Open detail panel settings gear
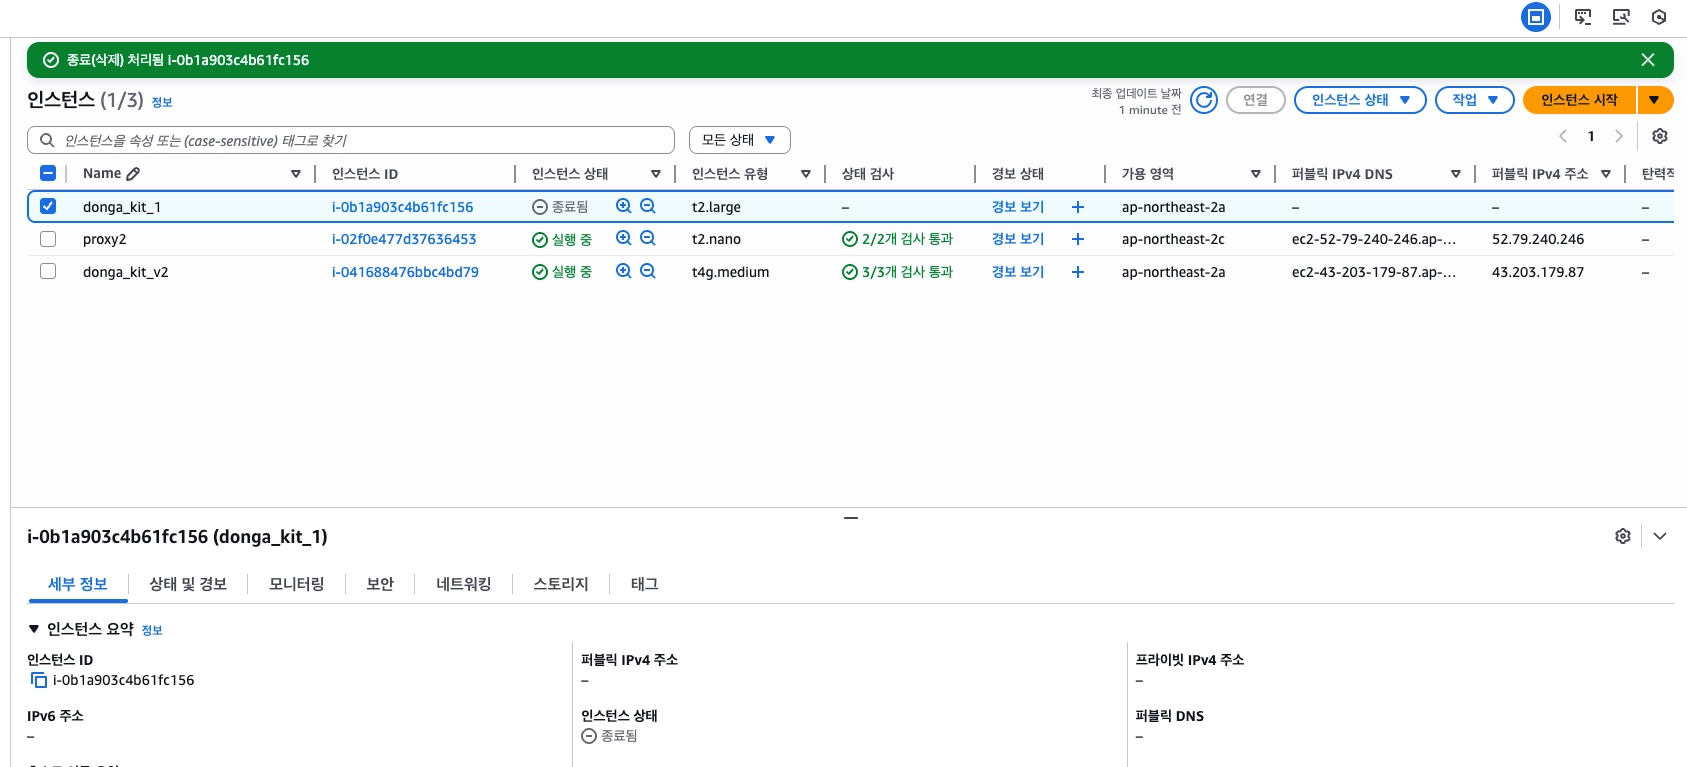Screen dimensions: 1687x767 (1623, 536)
